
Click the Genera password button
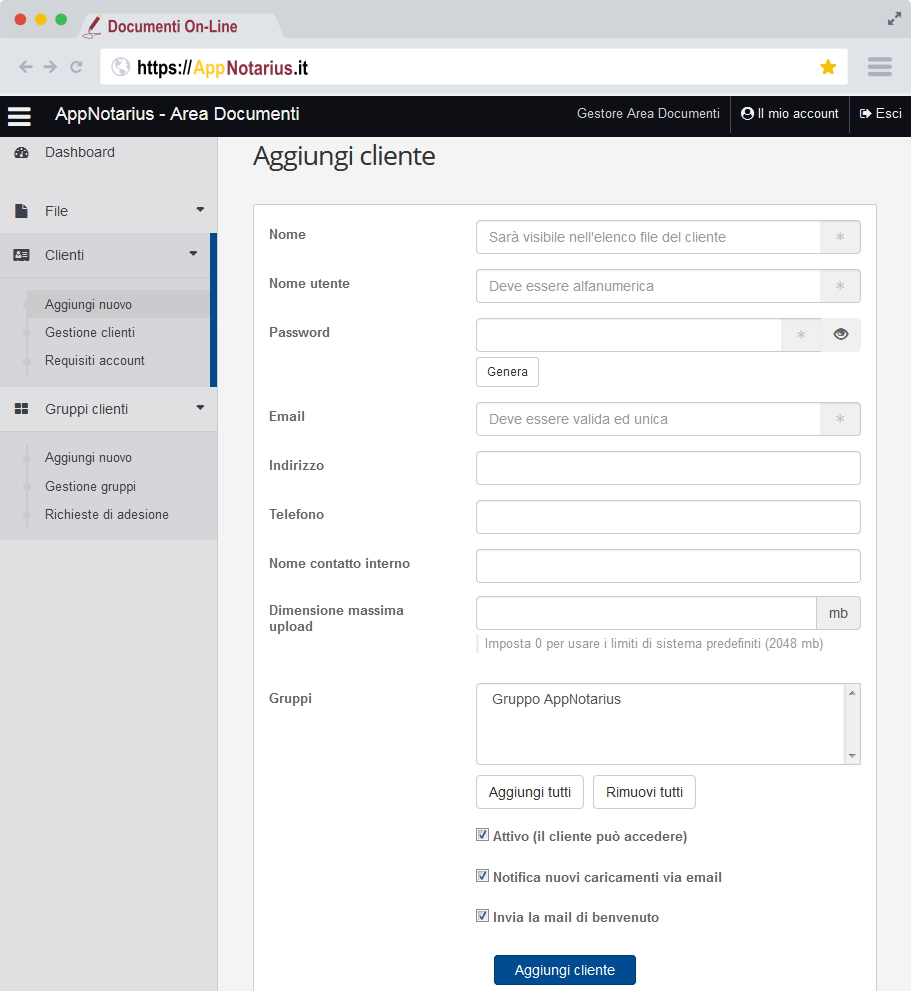[507, 372]
